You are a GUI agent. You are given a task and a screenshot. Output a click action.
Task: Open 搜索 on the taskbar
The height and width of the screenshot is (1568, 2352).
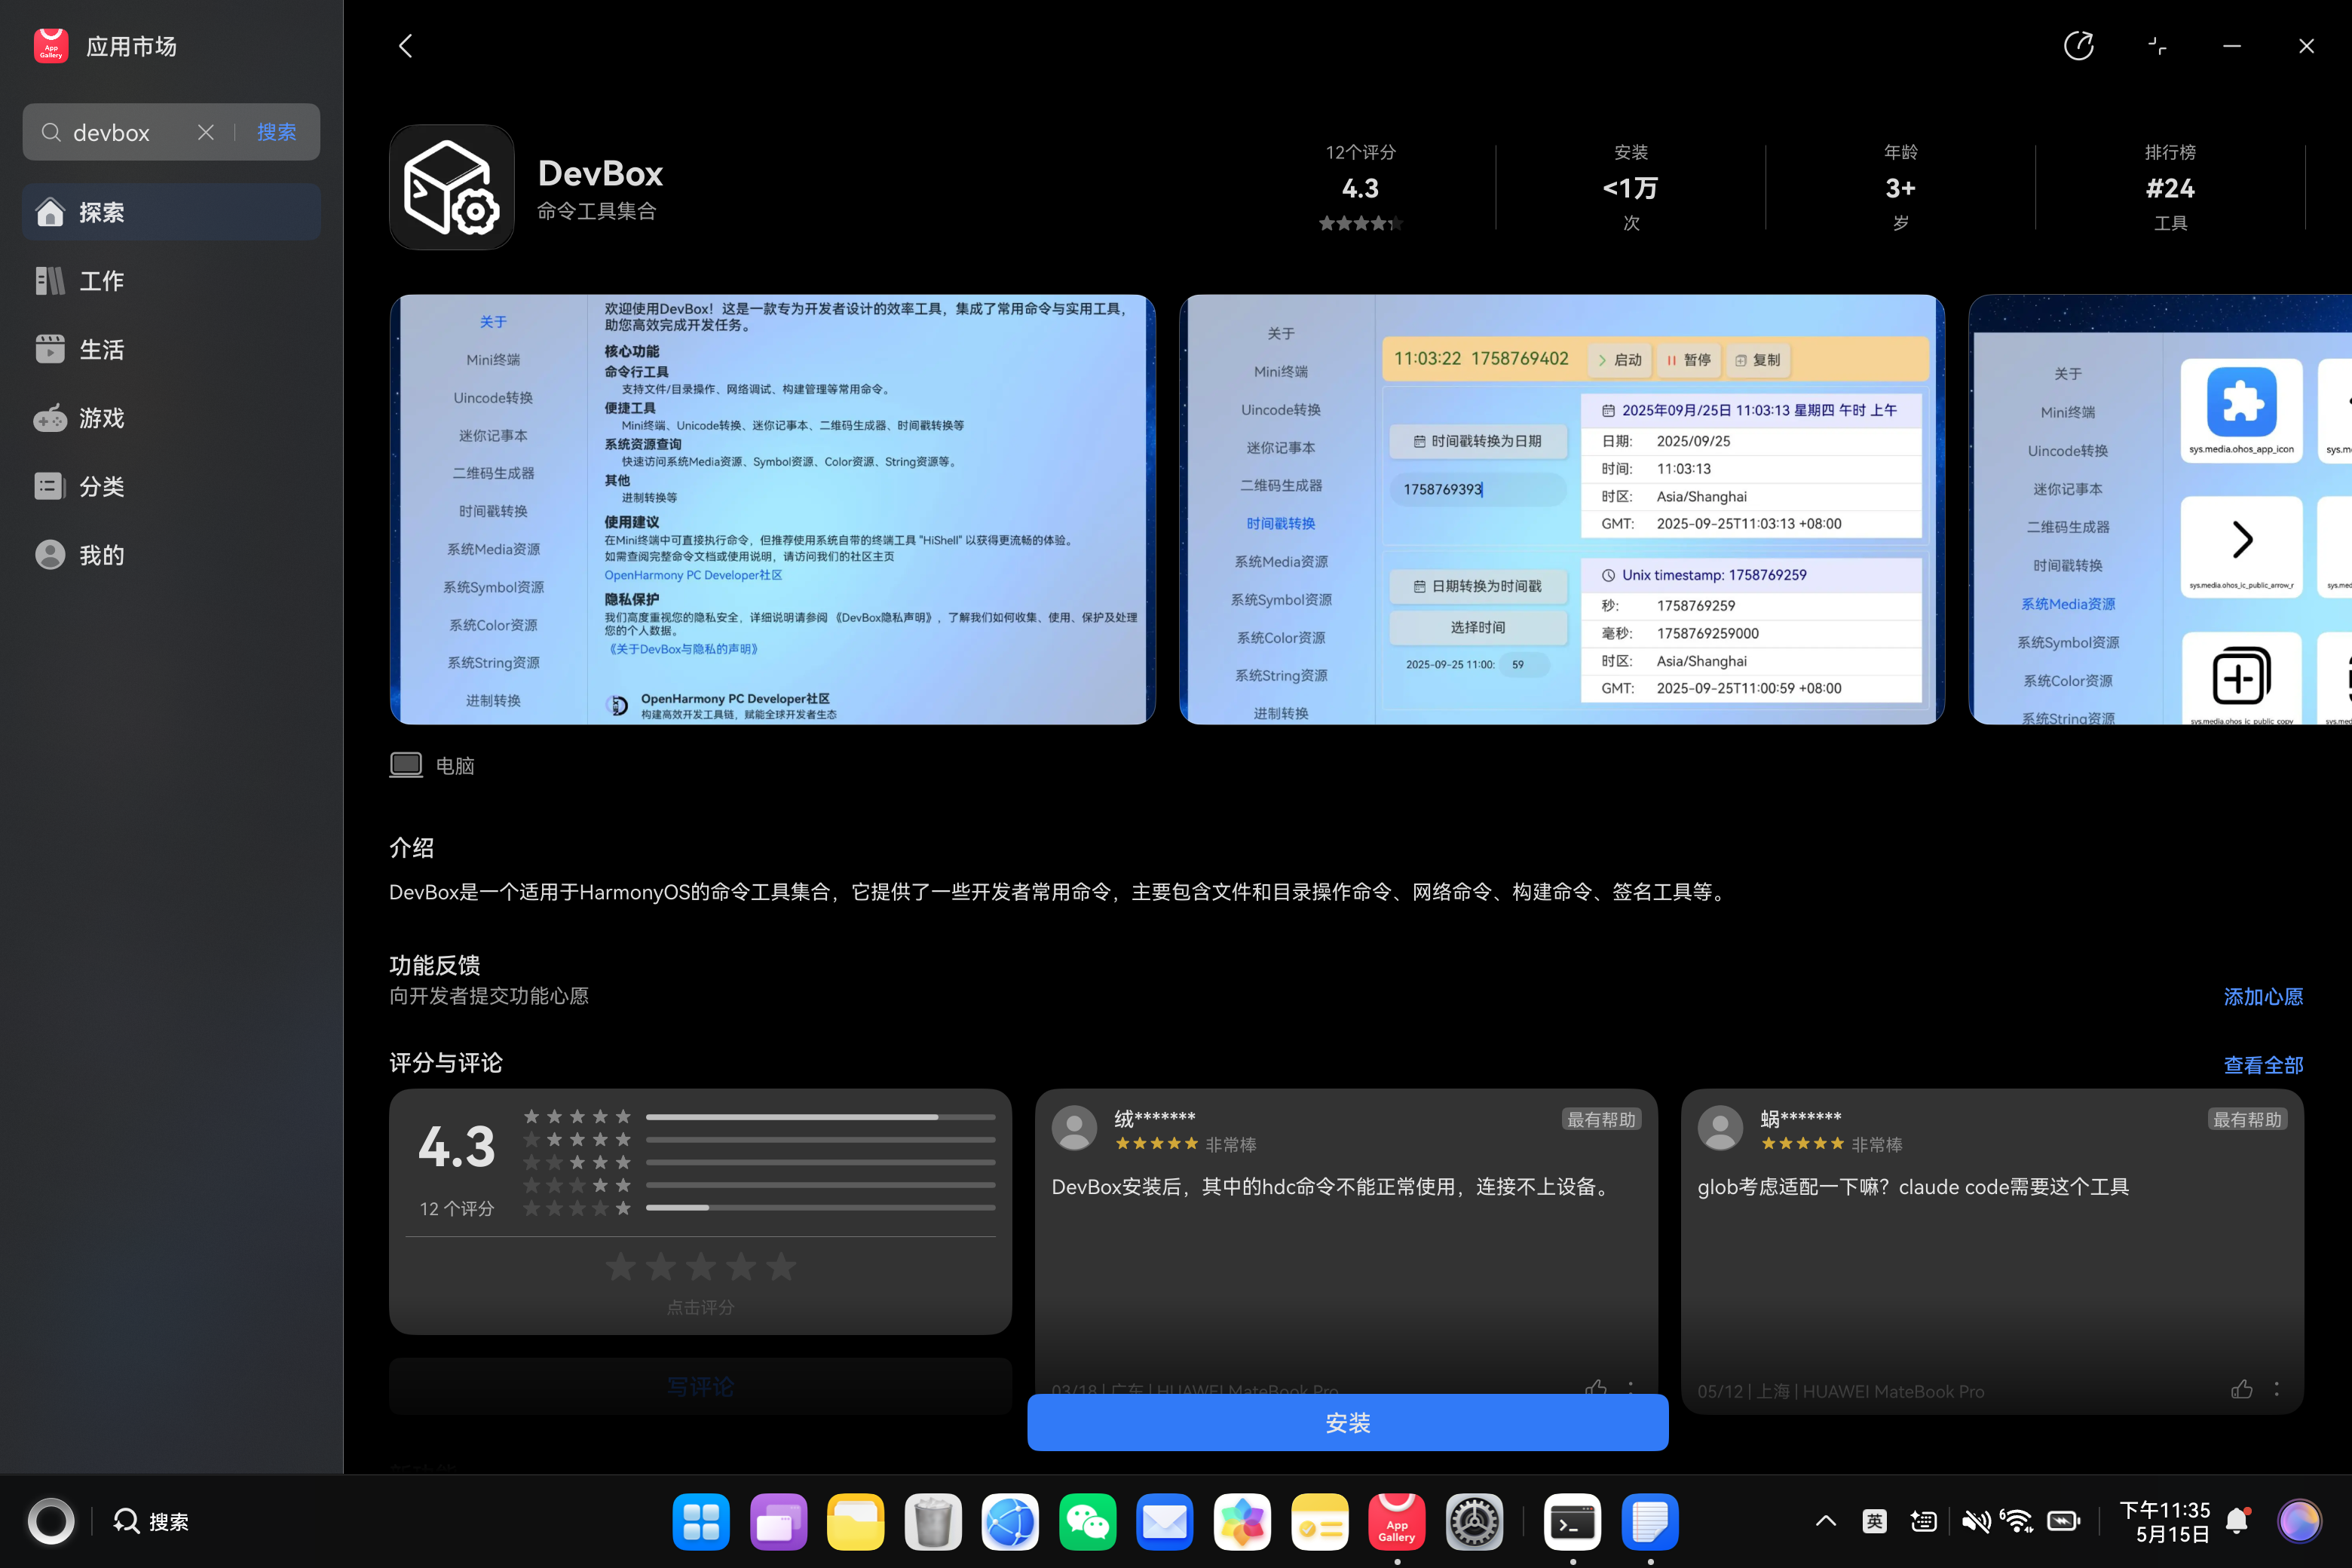(x=150, y=1521)
